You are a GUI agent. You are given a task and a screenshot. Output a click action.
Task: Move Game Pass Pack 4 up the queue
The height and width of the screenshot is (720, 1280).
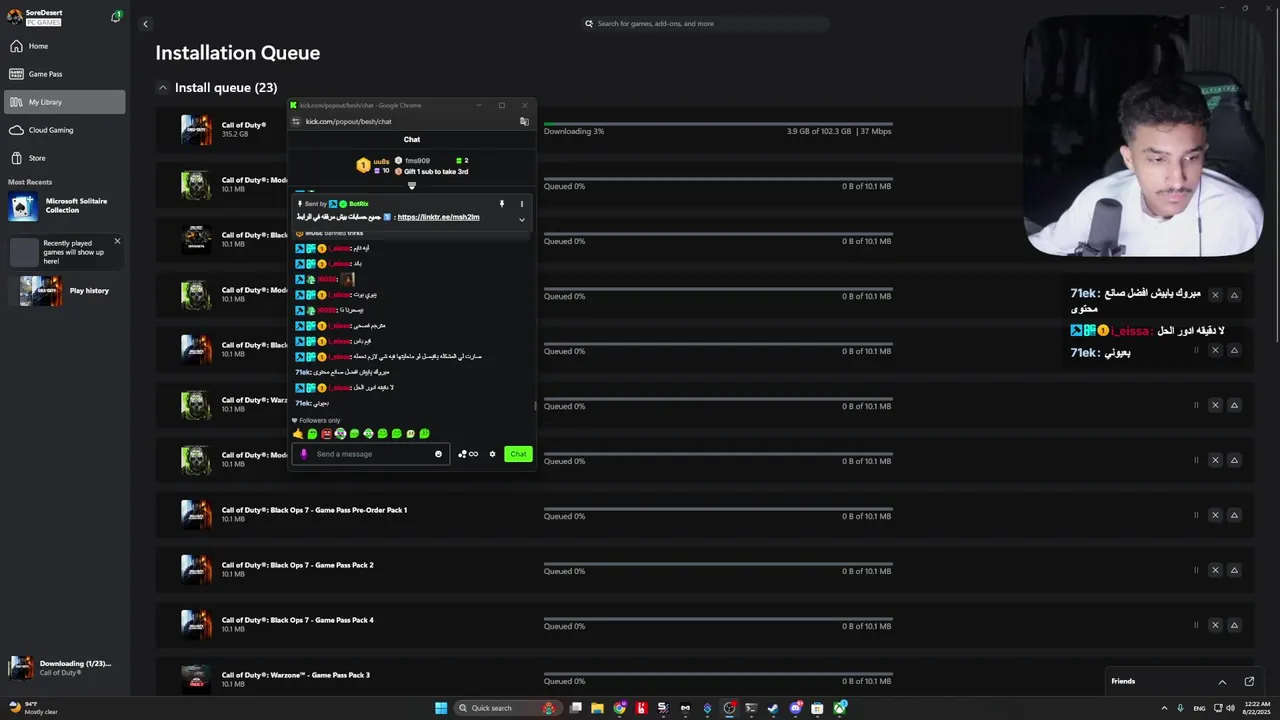point(1234,625)
